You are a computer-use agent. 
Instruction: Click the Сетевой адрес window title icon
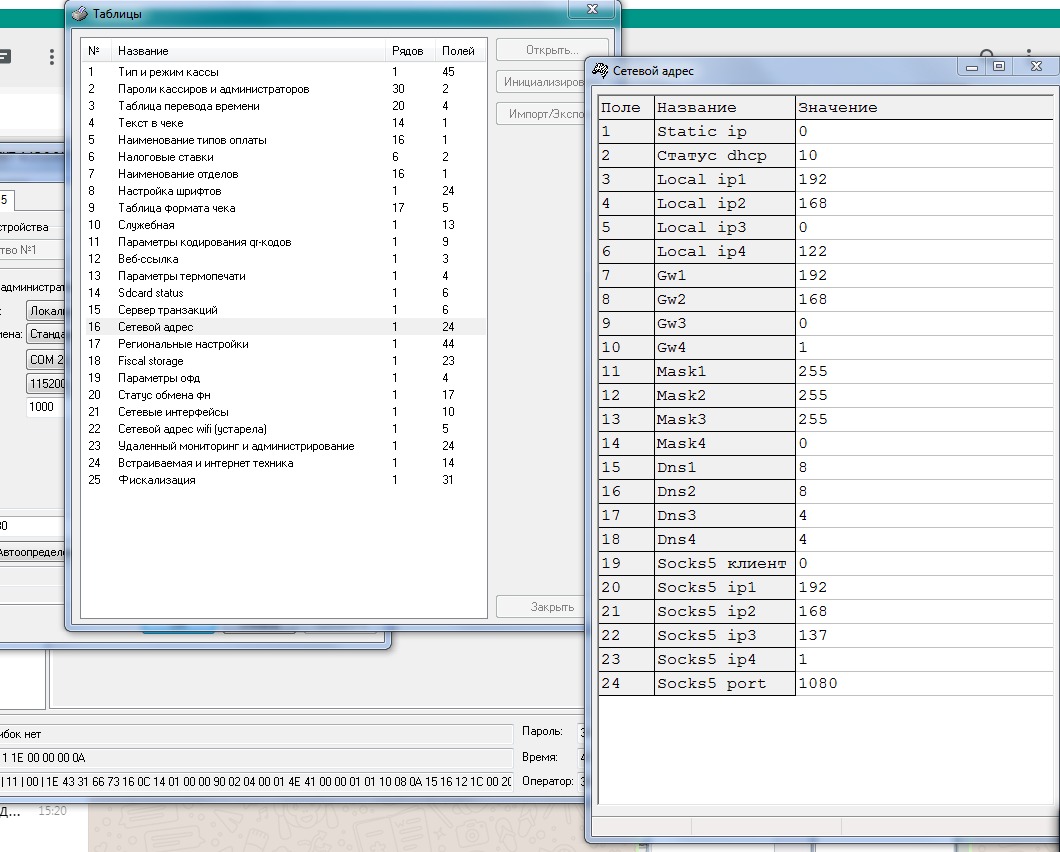point(600,70)
